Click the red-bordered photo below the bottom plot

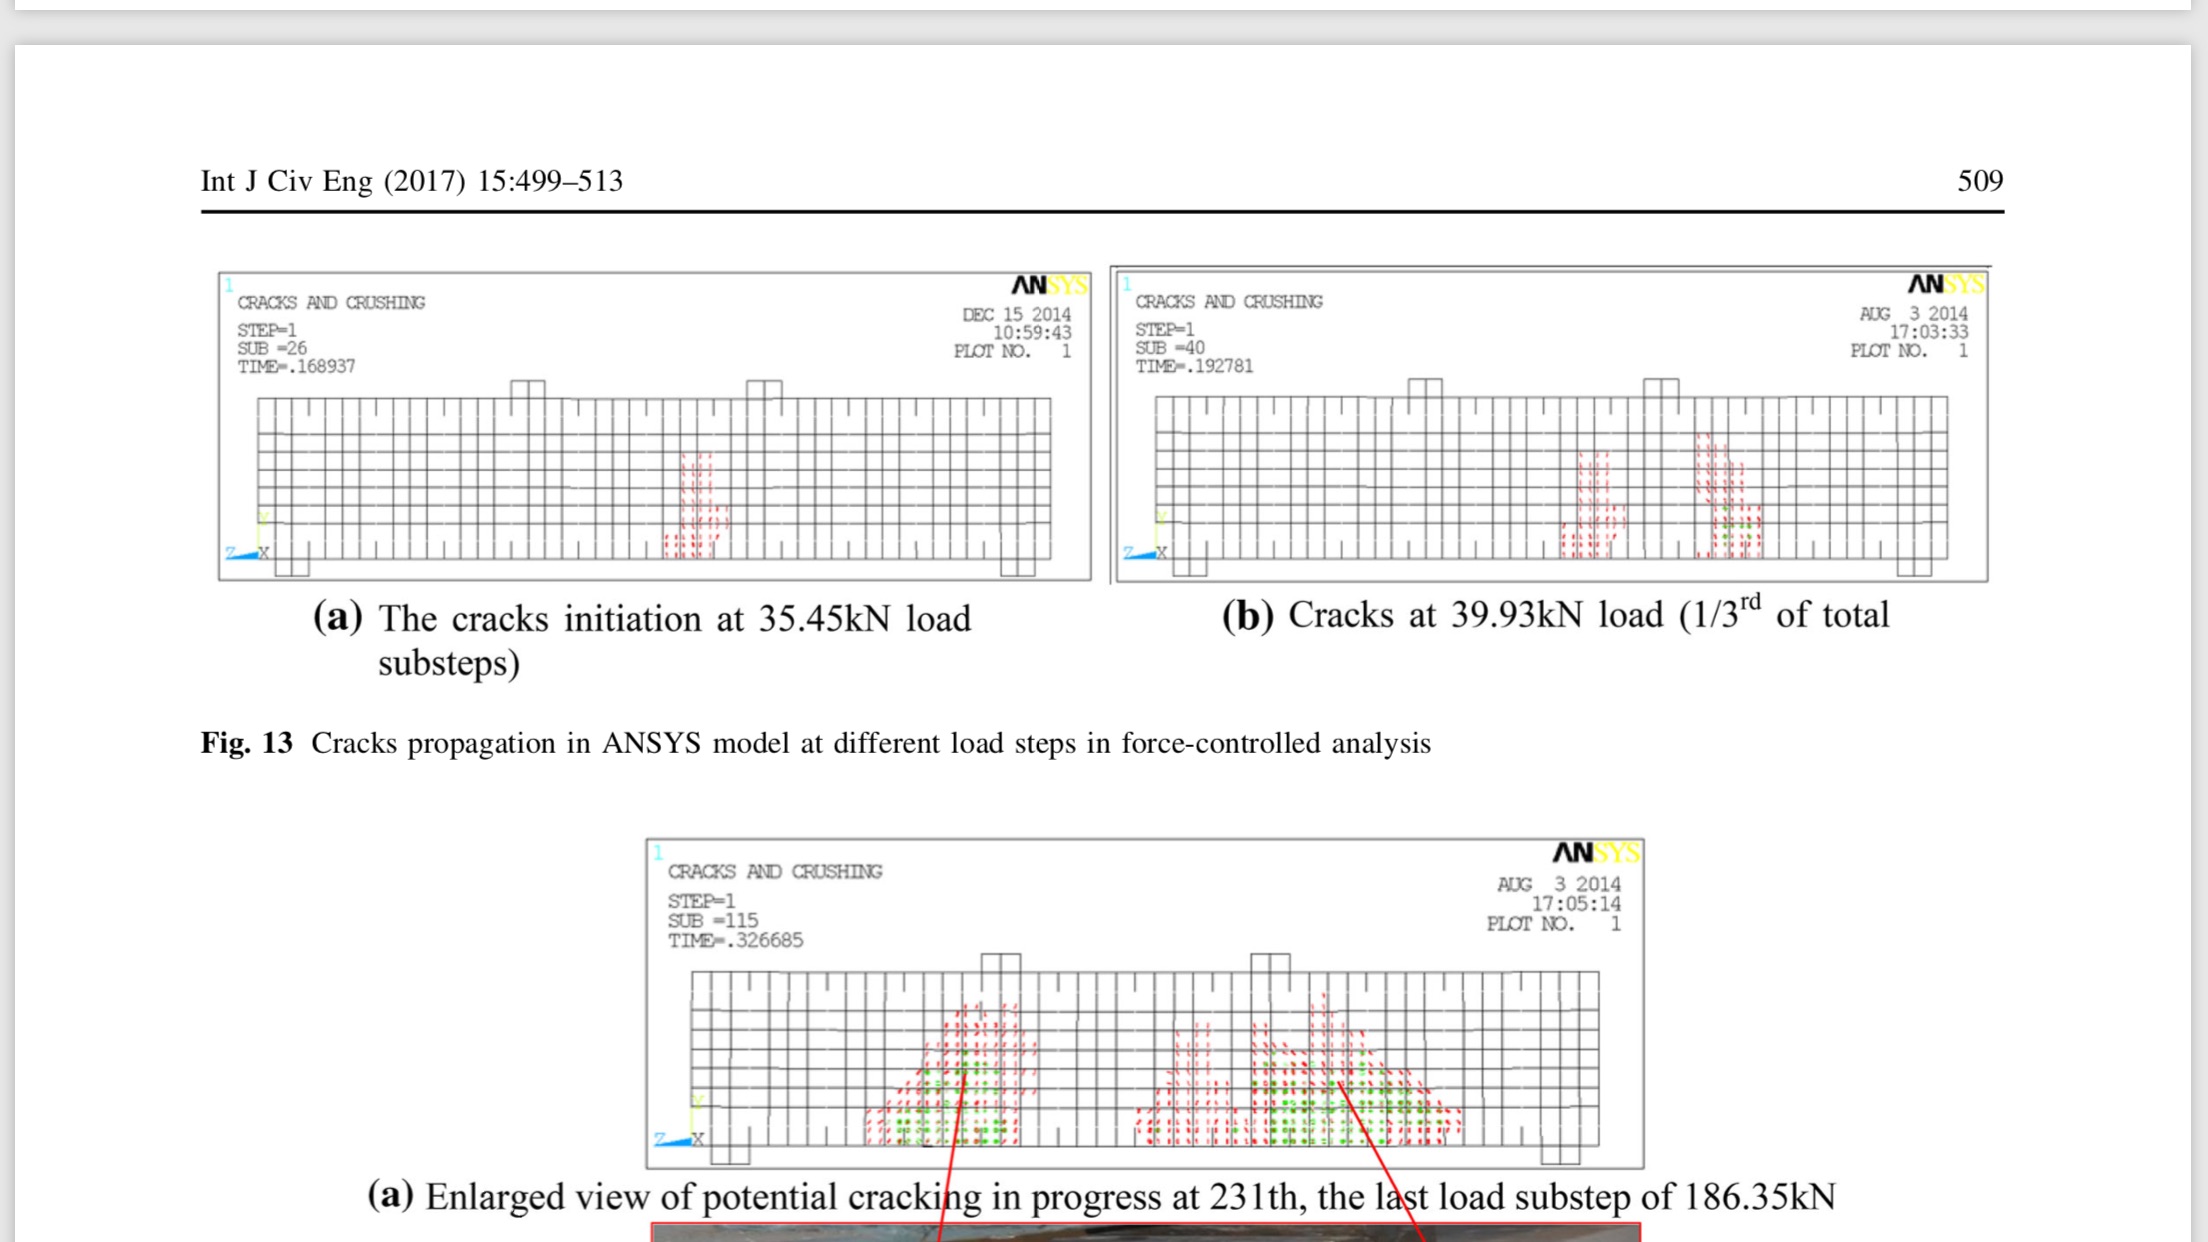pyautogui.click(x=1145, y=1233)
